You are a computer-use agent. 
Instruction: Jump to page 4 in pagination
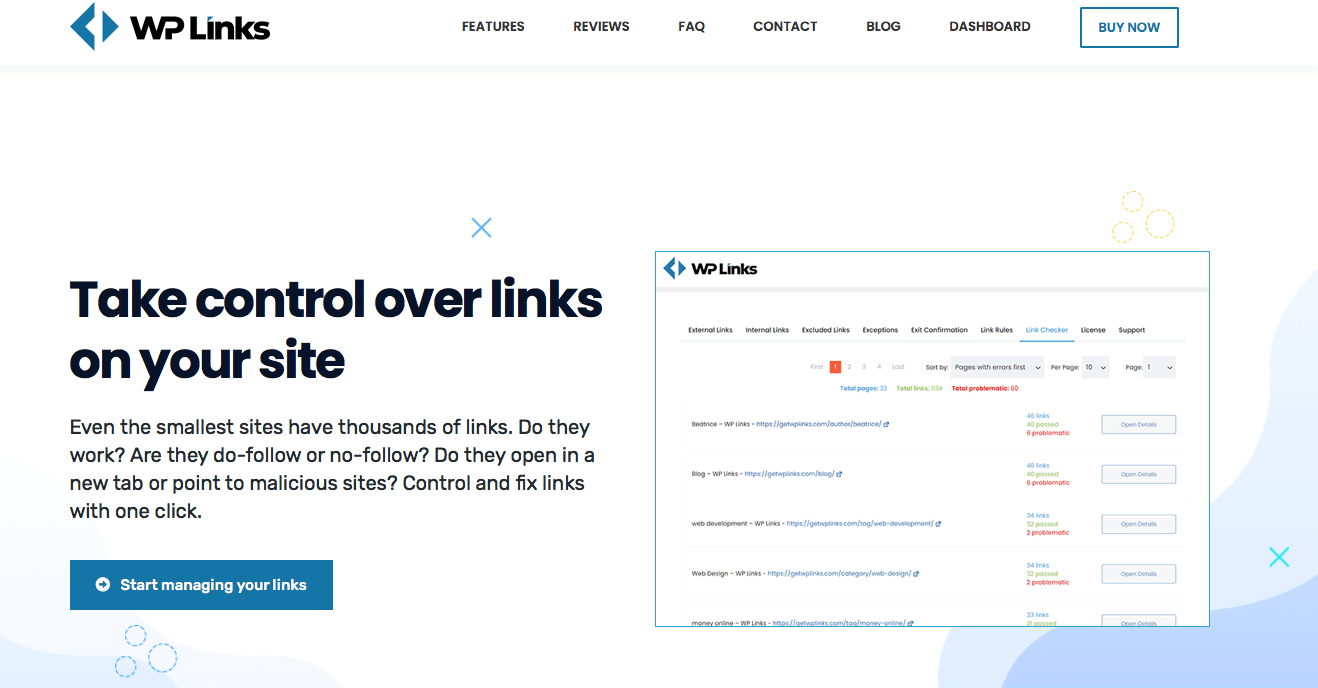(x=879, y=367)
